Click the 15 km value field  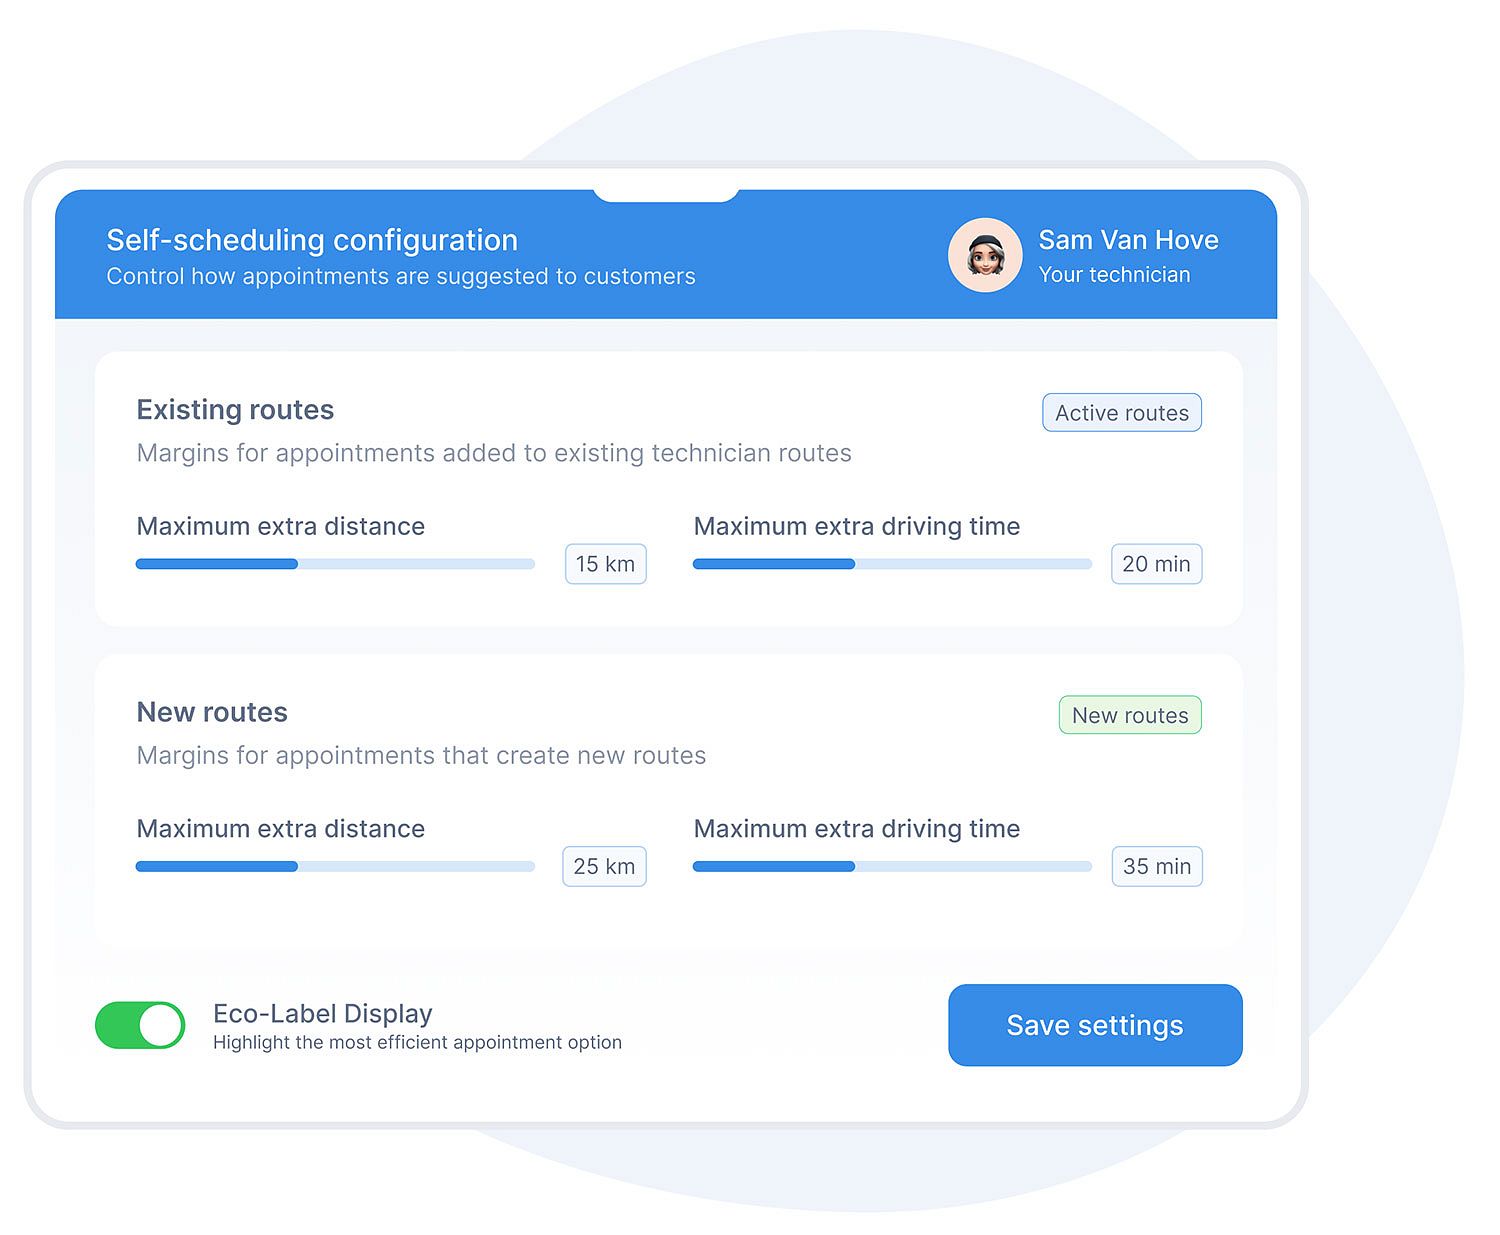point(605,564)
